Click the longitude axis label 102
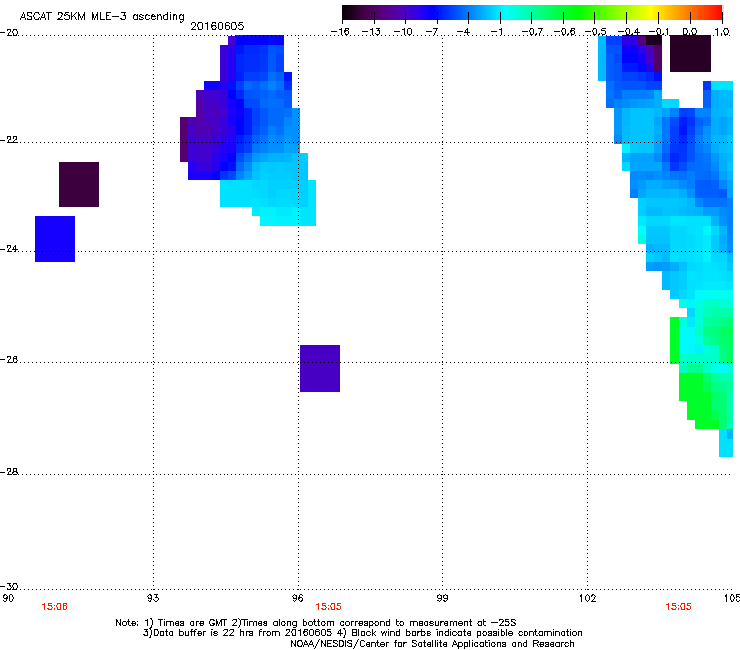This screenshot has width=740, height=650. (x=588, y=599)
